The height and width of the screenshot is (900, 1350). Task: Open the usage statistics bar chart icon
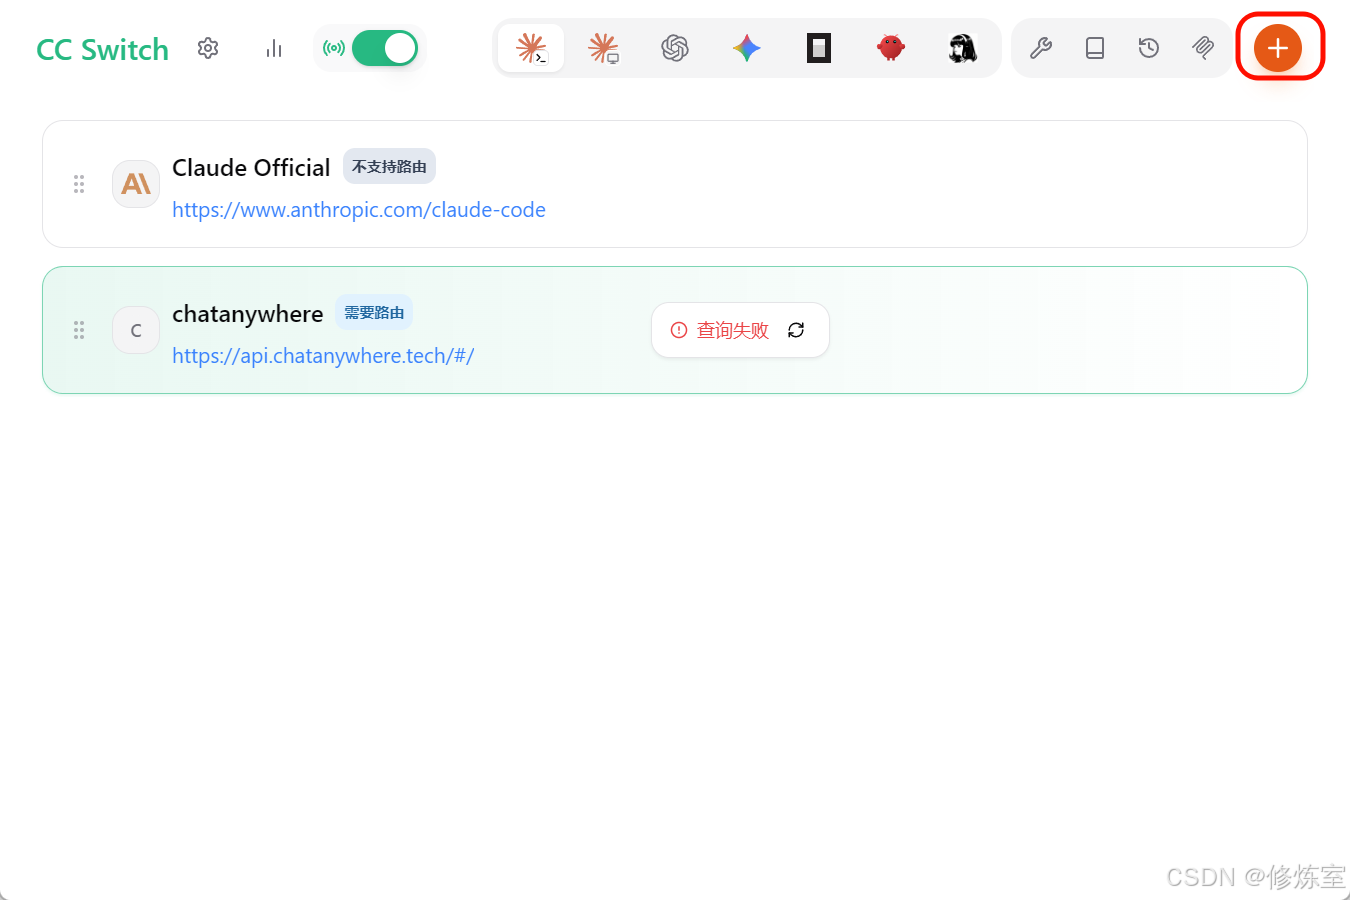click(274, 48)
